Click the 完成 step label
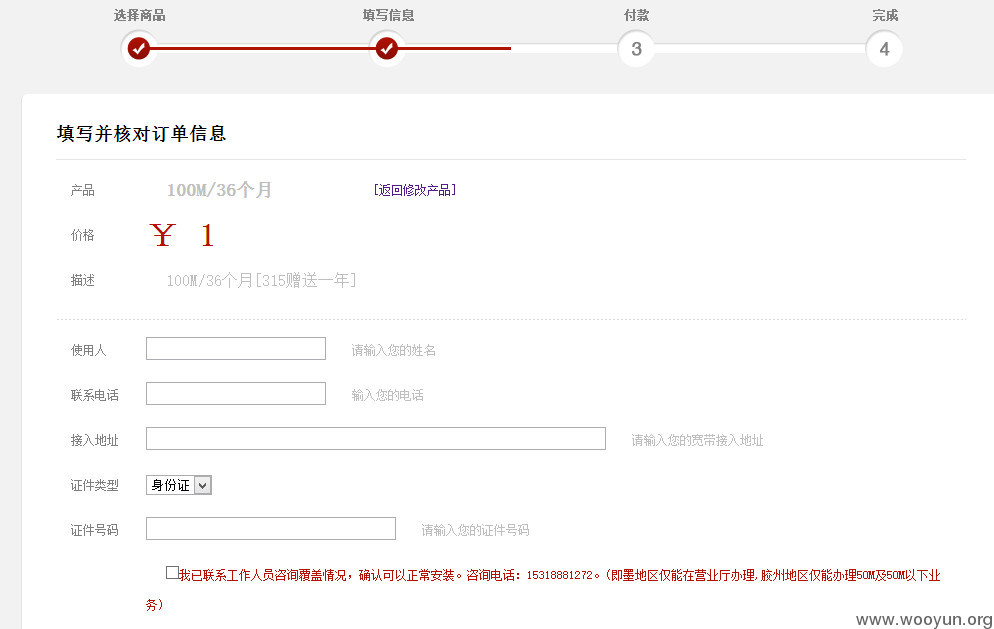Image resolution: width=994 pixels, height=629 pixels. 885,15
